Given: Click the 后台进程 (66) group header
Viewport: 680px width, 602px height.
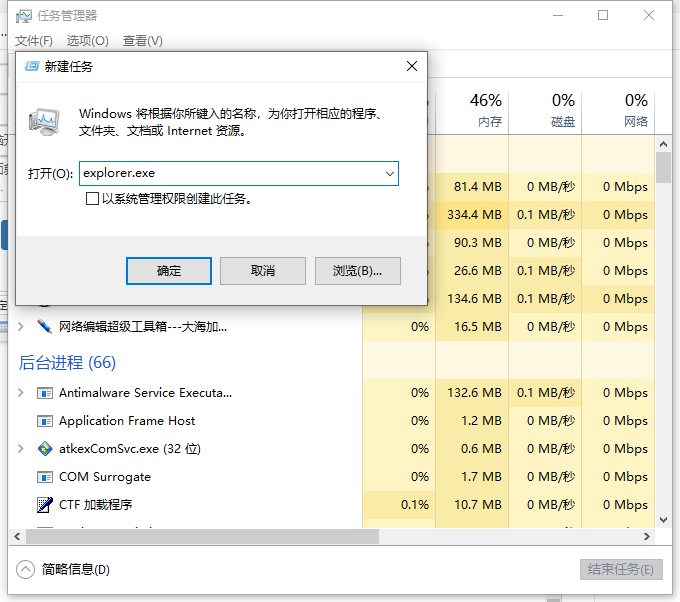Looking at the screenshot, I should [x=67, y=363].
